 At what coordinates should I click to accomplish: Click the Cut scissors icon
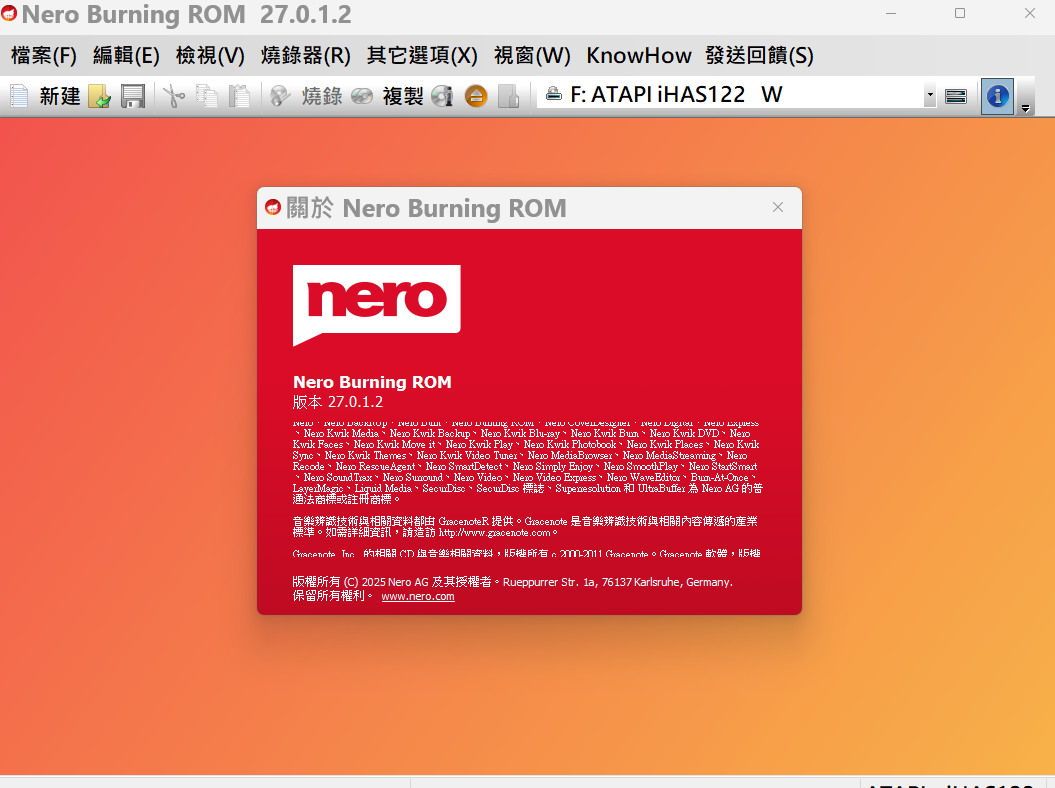(x=174, y=96)
